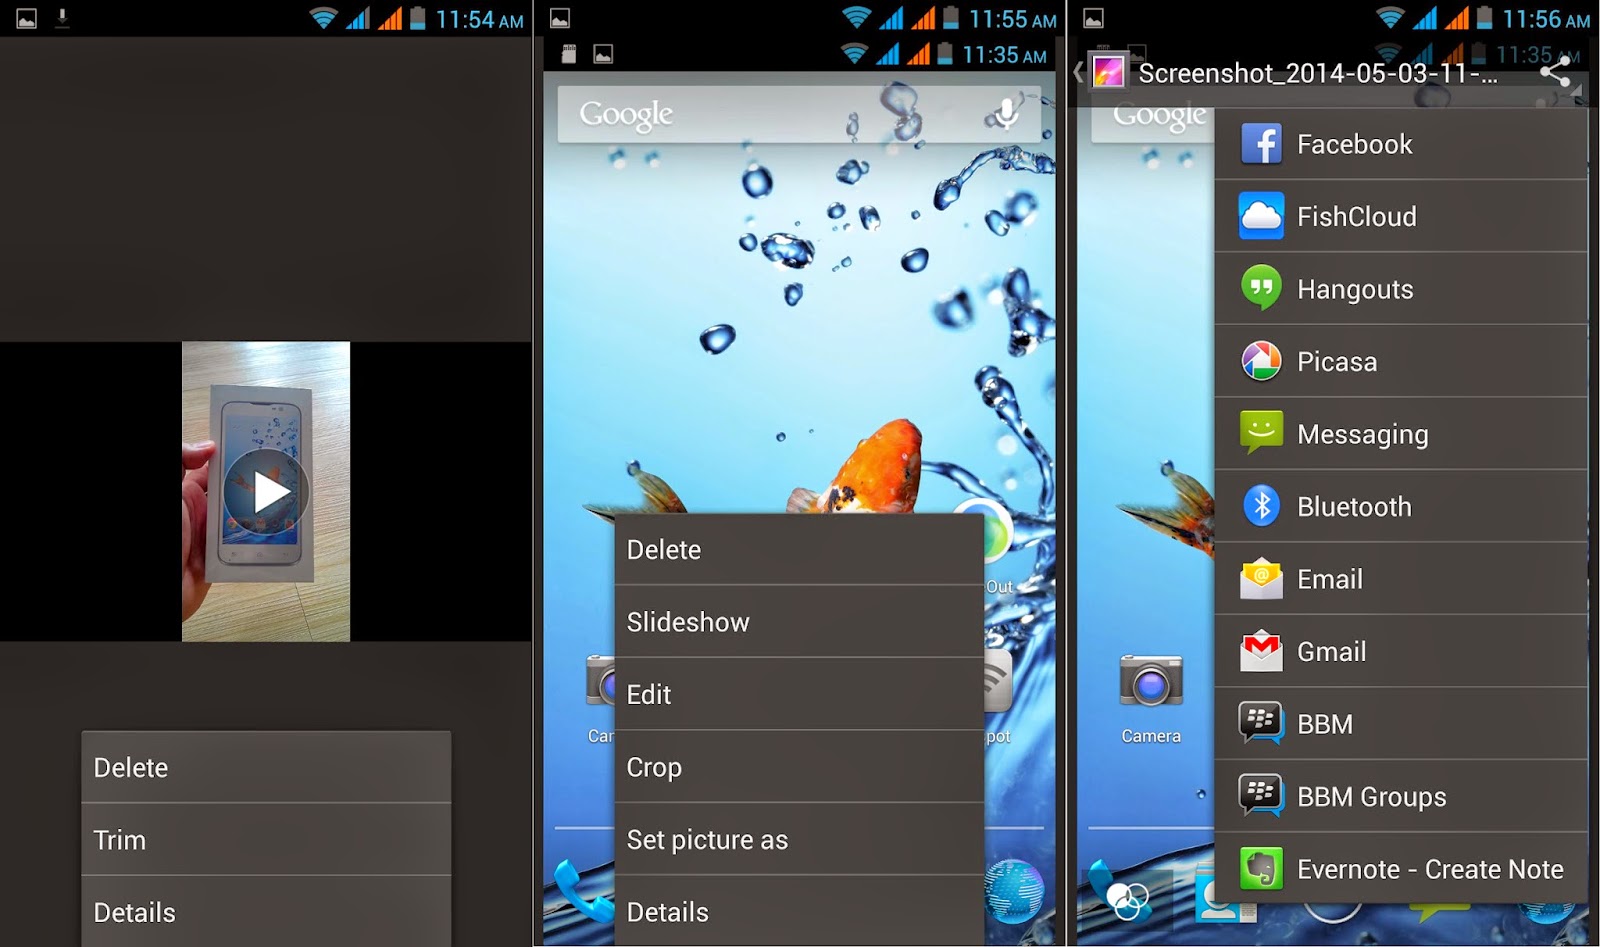This screenshot has width=1600, height=947.
Task: Select the Picasa icon
Action: click(x=1261, y=361)
